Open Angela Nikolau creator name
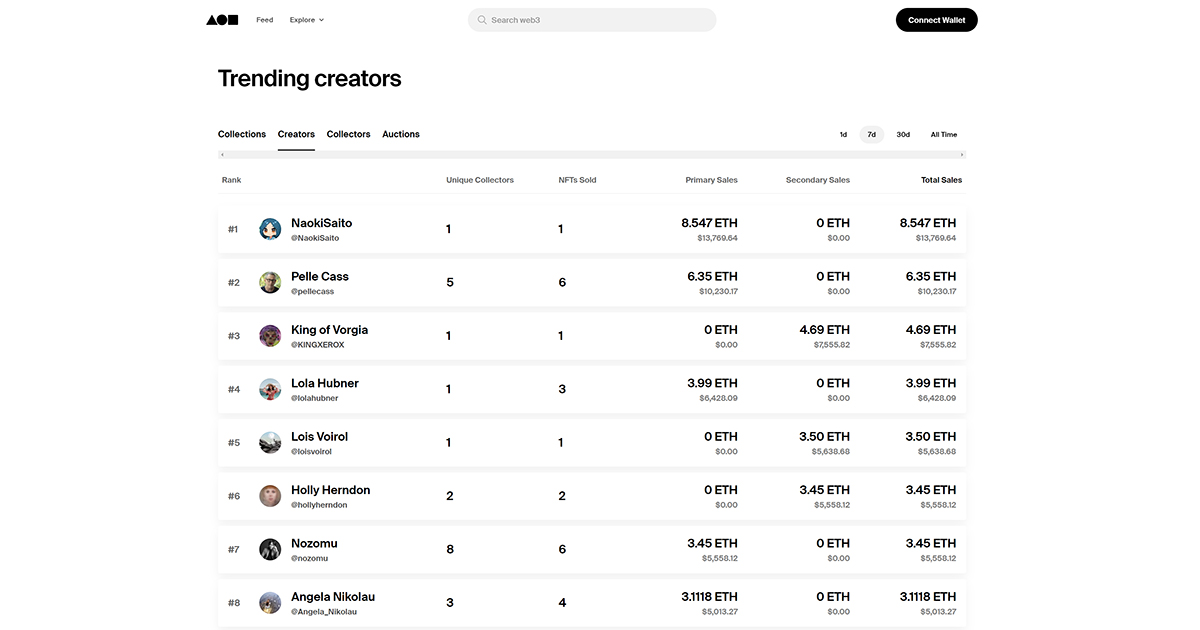This screenshot has height=630, width=1200. click(333, 597)
